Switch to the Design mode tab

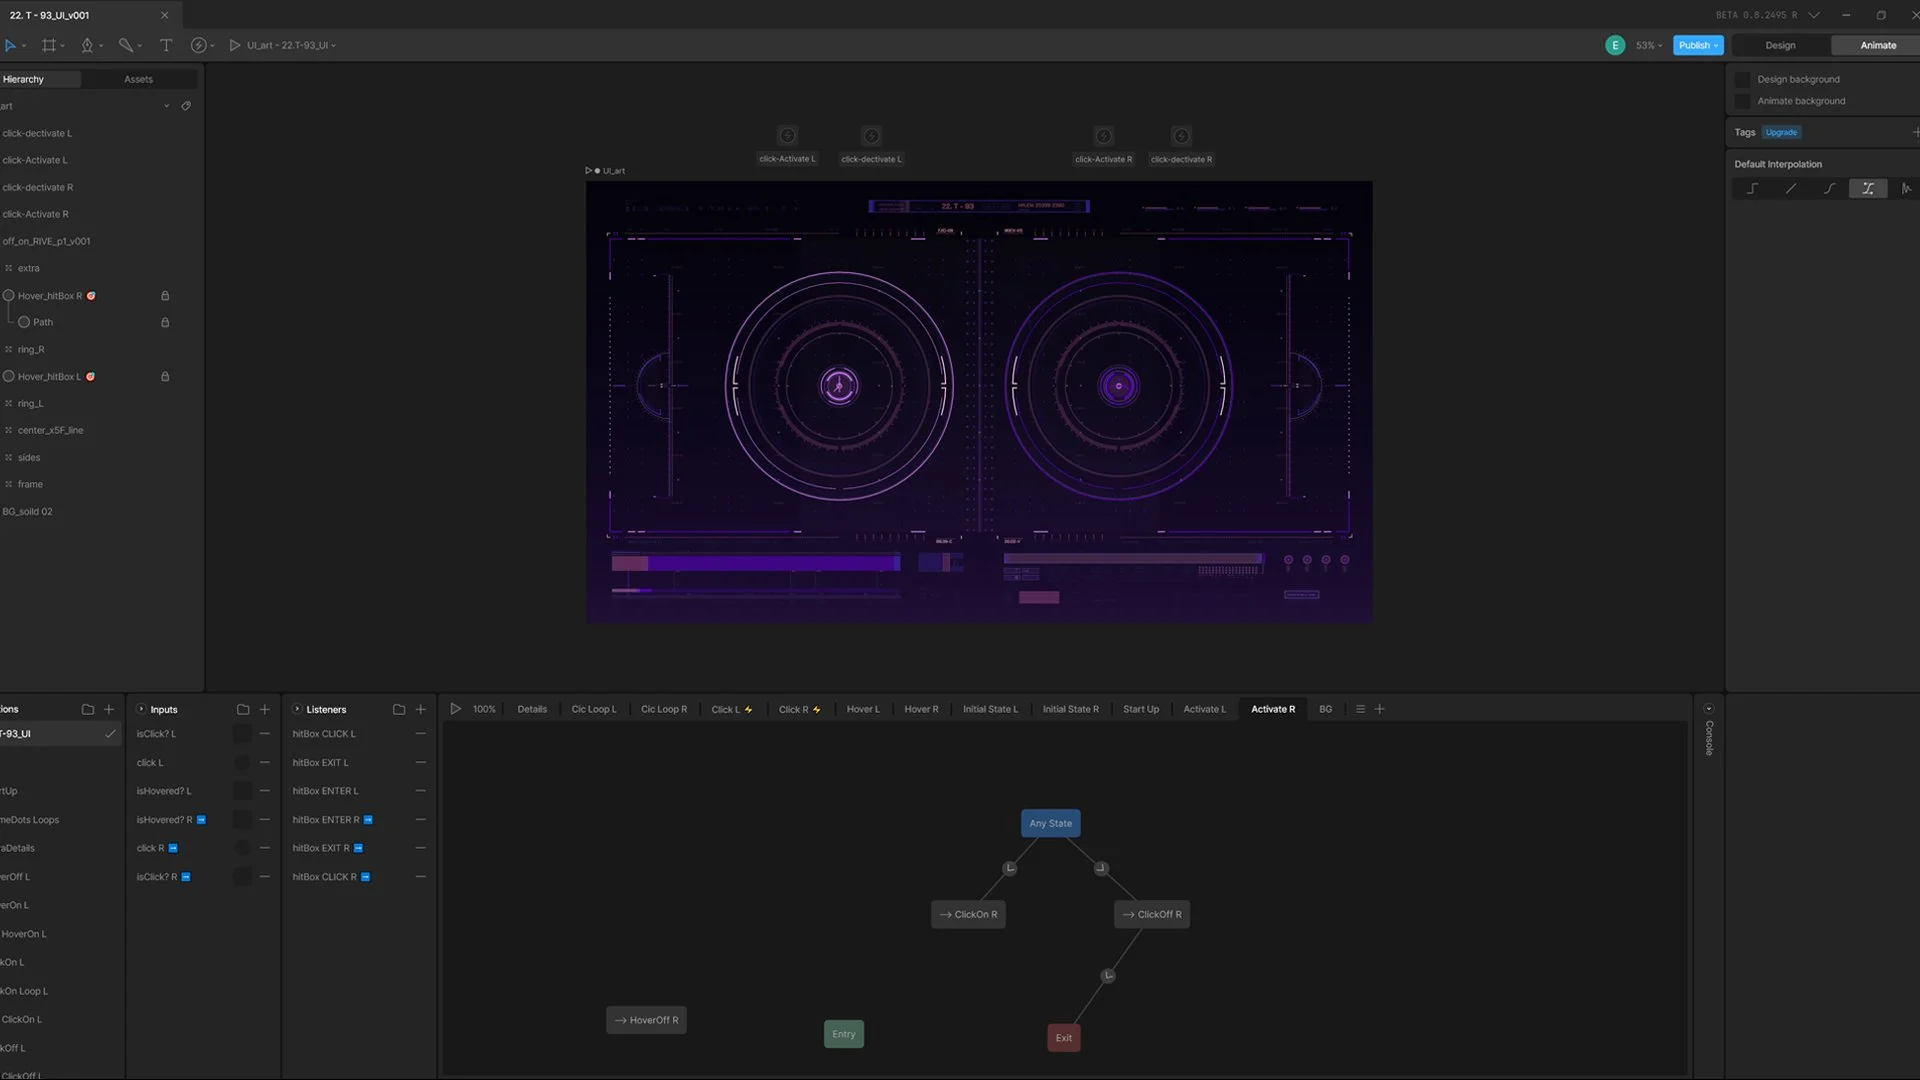pos(1780,45)
